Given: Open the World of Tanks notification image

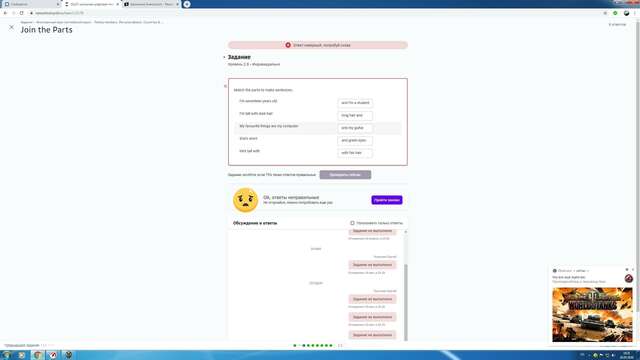Looking at the screenshot, I should tap(592, 314).
